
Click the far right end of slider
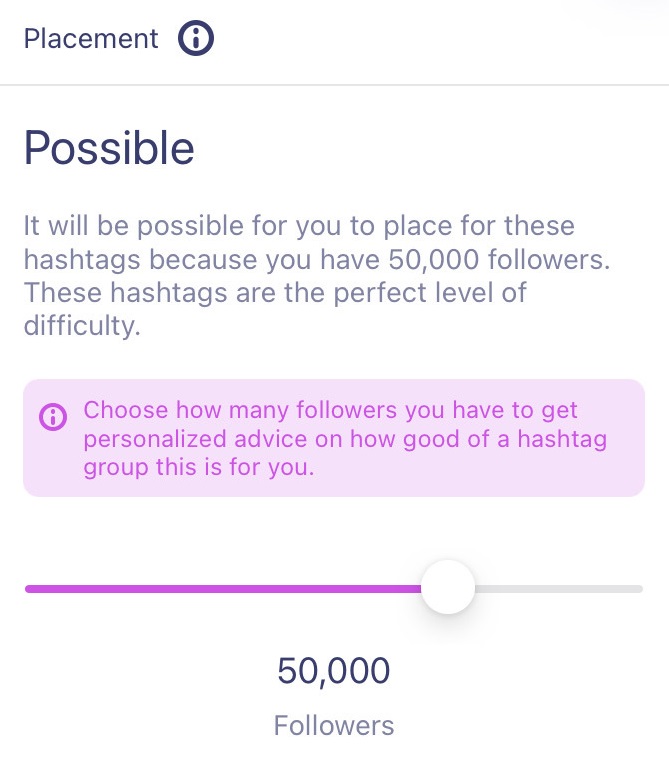(639, 589)
